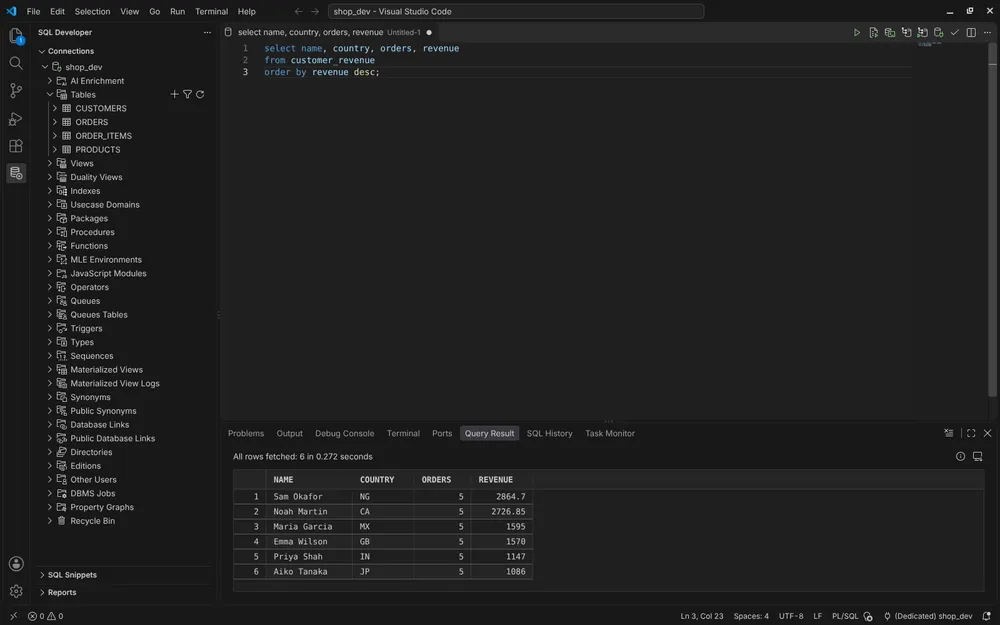The width and height of the screenshot is (1000, 625).
Task: Click Spaces: 4 indentation setting
Action: coord(751,616)
